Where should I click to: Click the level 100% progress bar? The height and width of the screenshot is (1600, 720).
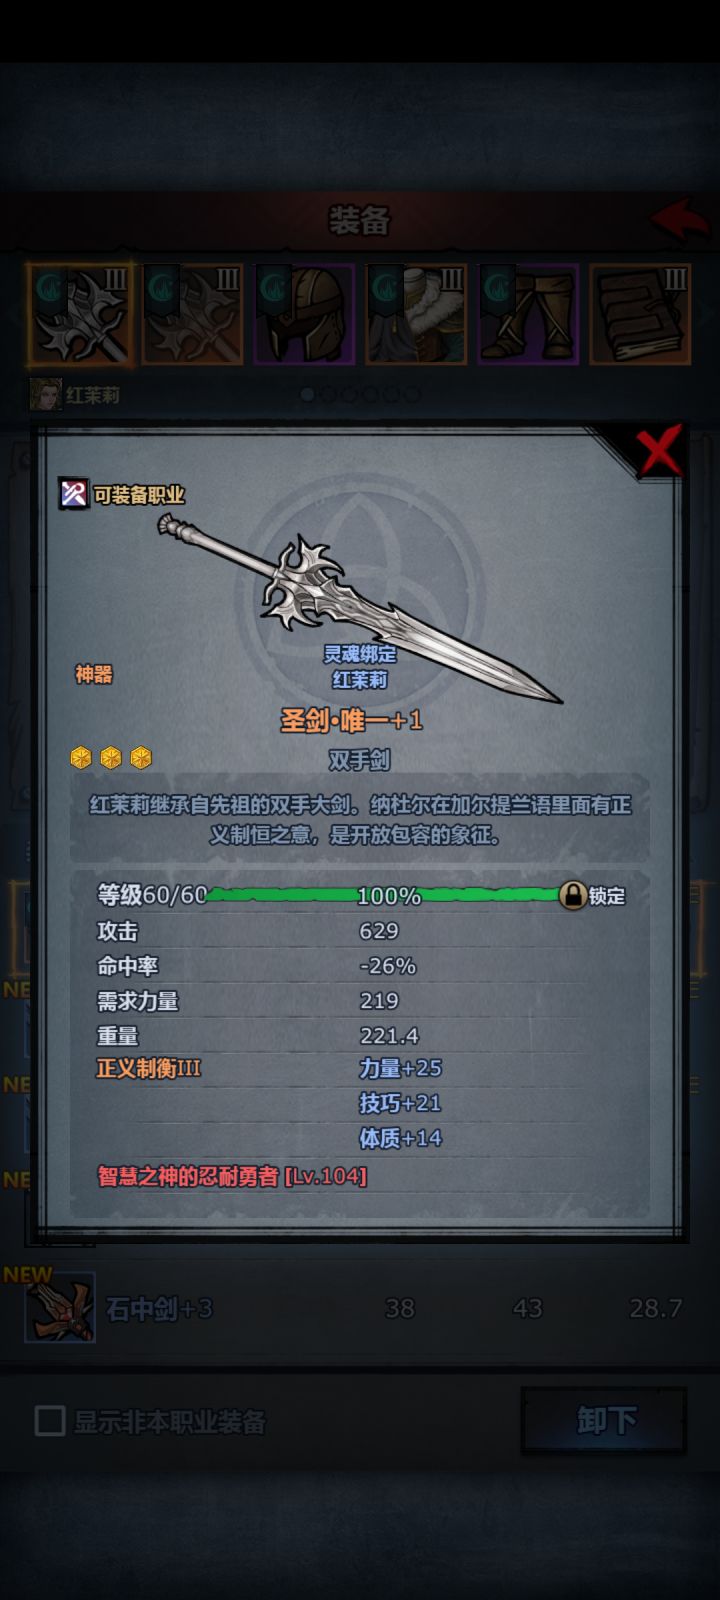[384, 895]
